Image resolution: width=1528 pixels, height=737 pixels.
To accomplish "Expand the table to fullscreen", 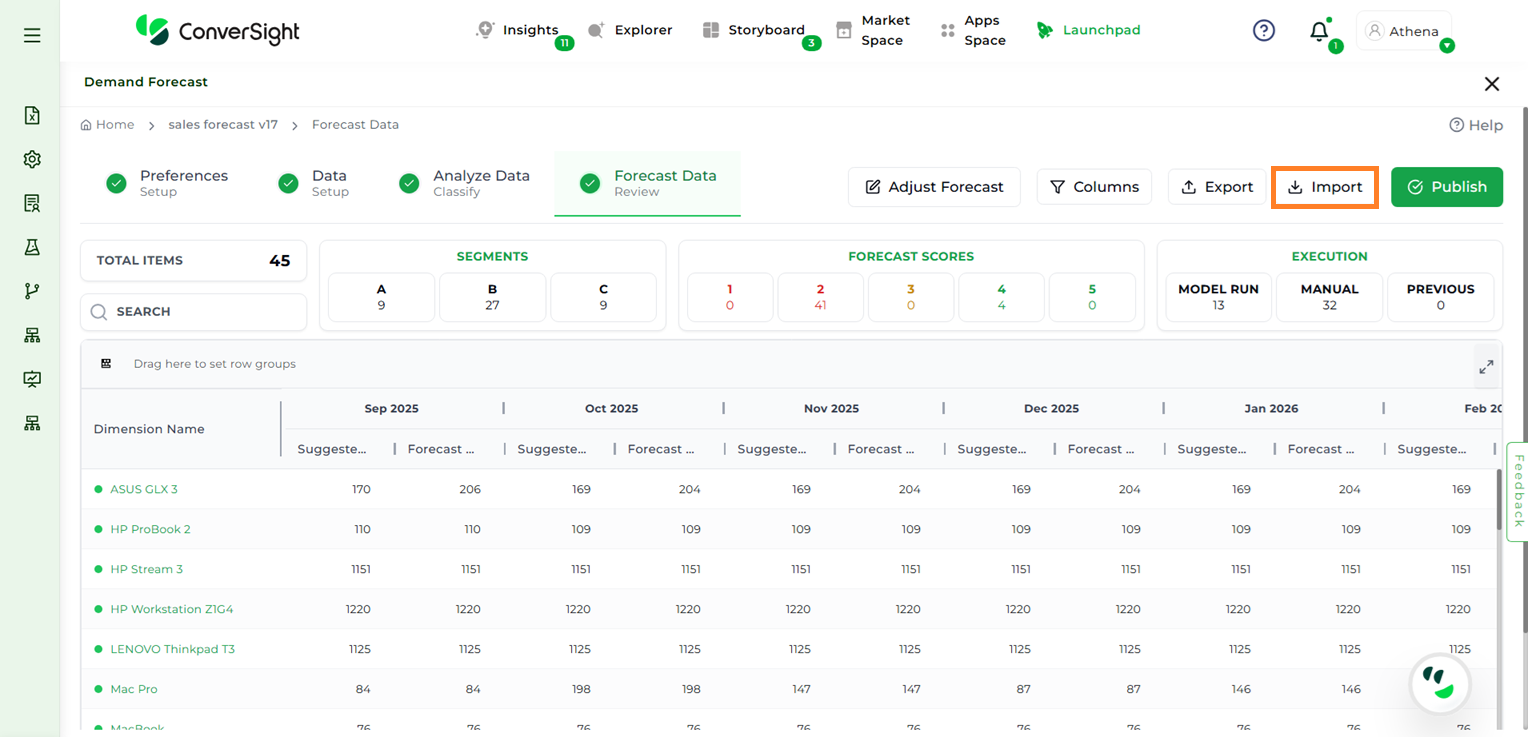I will click(1486, 367).
